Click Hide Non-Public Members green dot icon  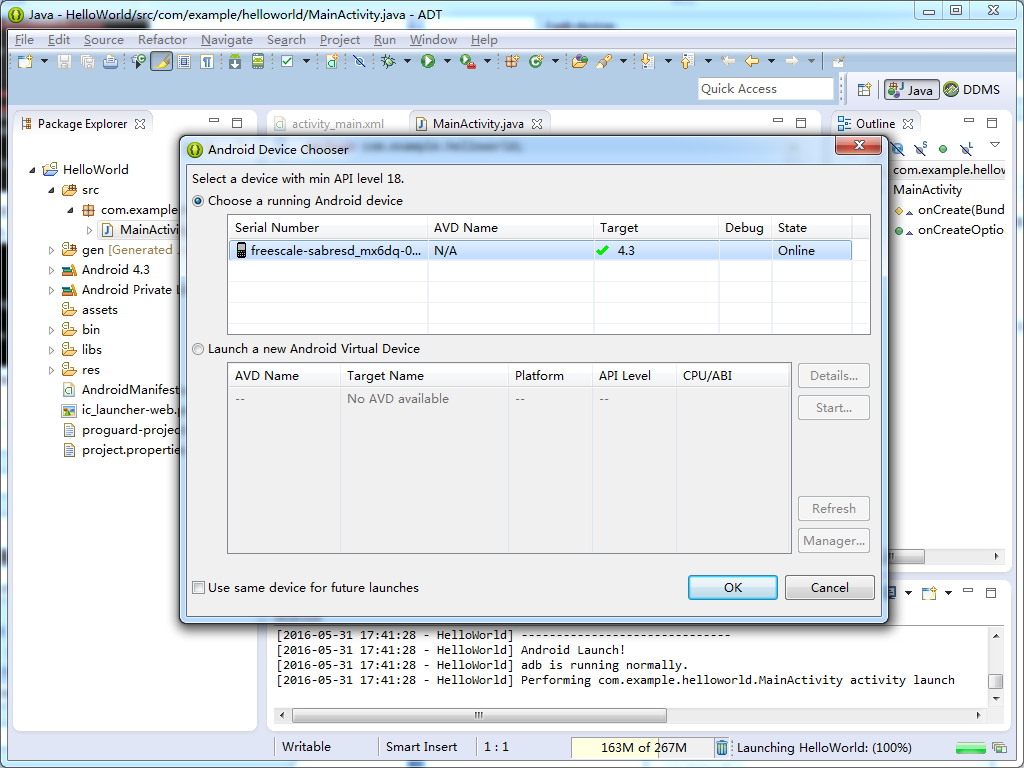click(x=943, y=149)
